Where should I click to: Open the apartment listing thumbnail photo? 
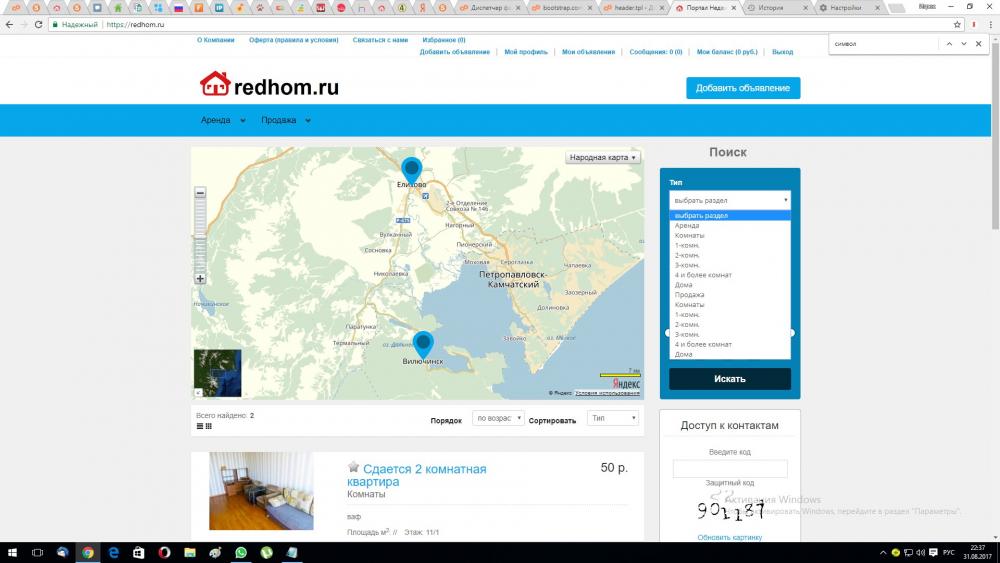[261, 491]
